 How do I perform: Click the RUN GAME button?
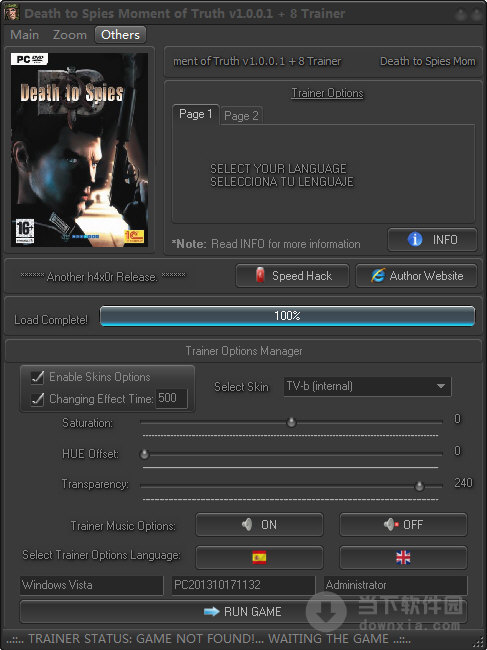click(x=243, y=611)
